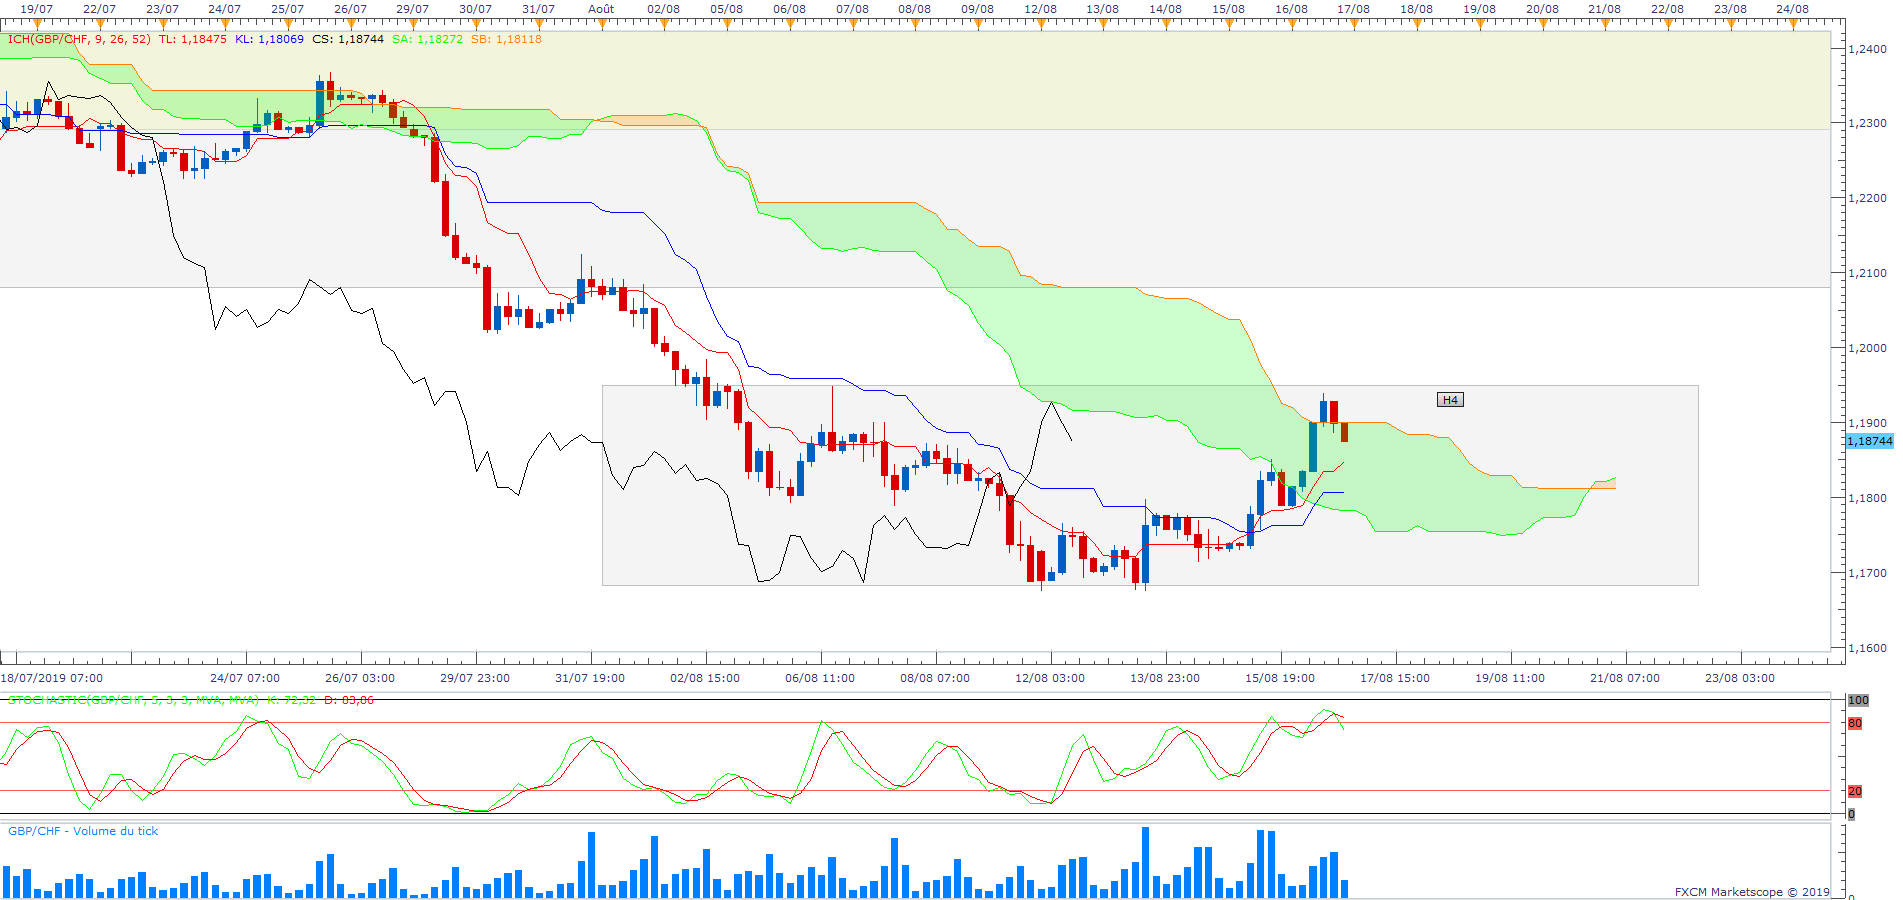Click the 1,1800 price axis label
Screen dimensions: 1903x900
click(x=1868, y=499)
